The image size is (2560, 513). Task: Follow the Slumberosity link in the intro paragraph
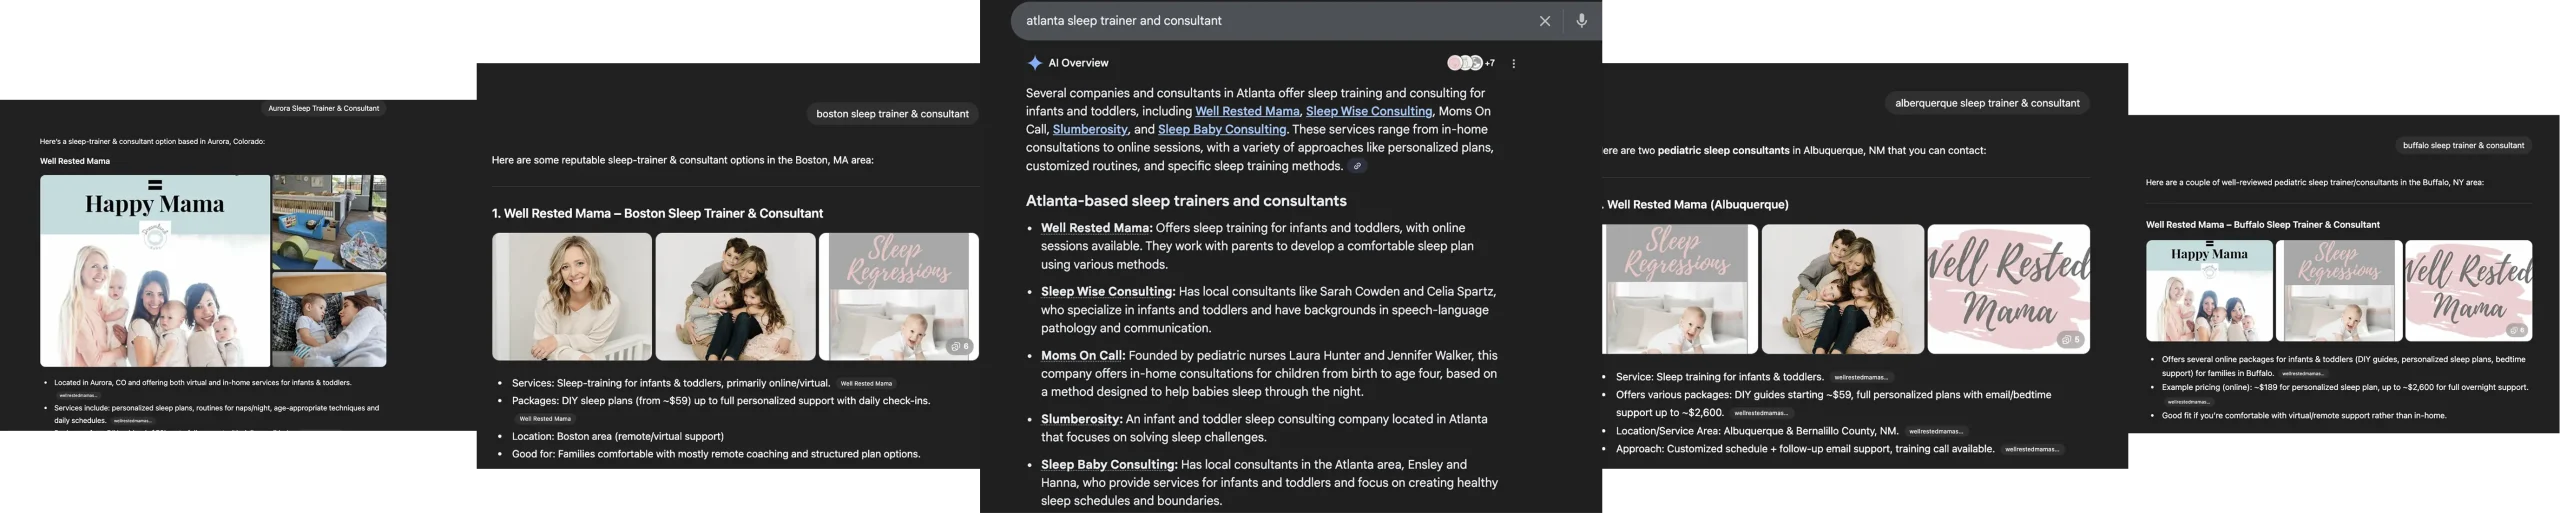[x=1090, y=130]
